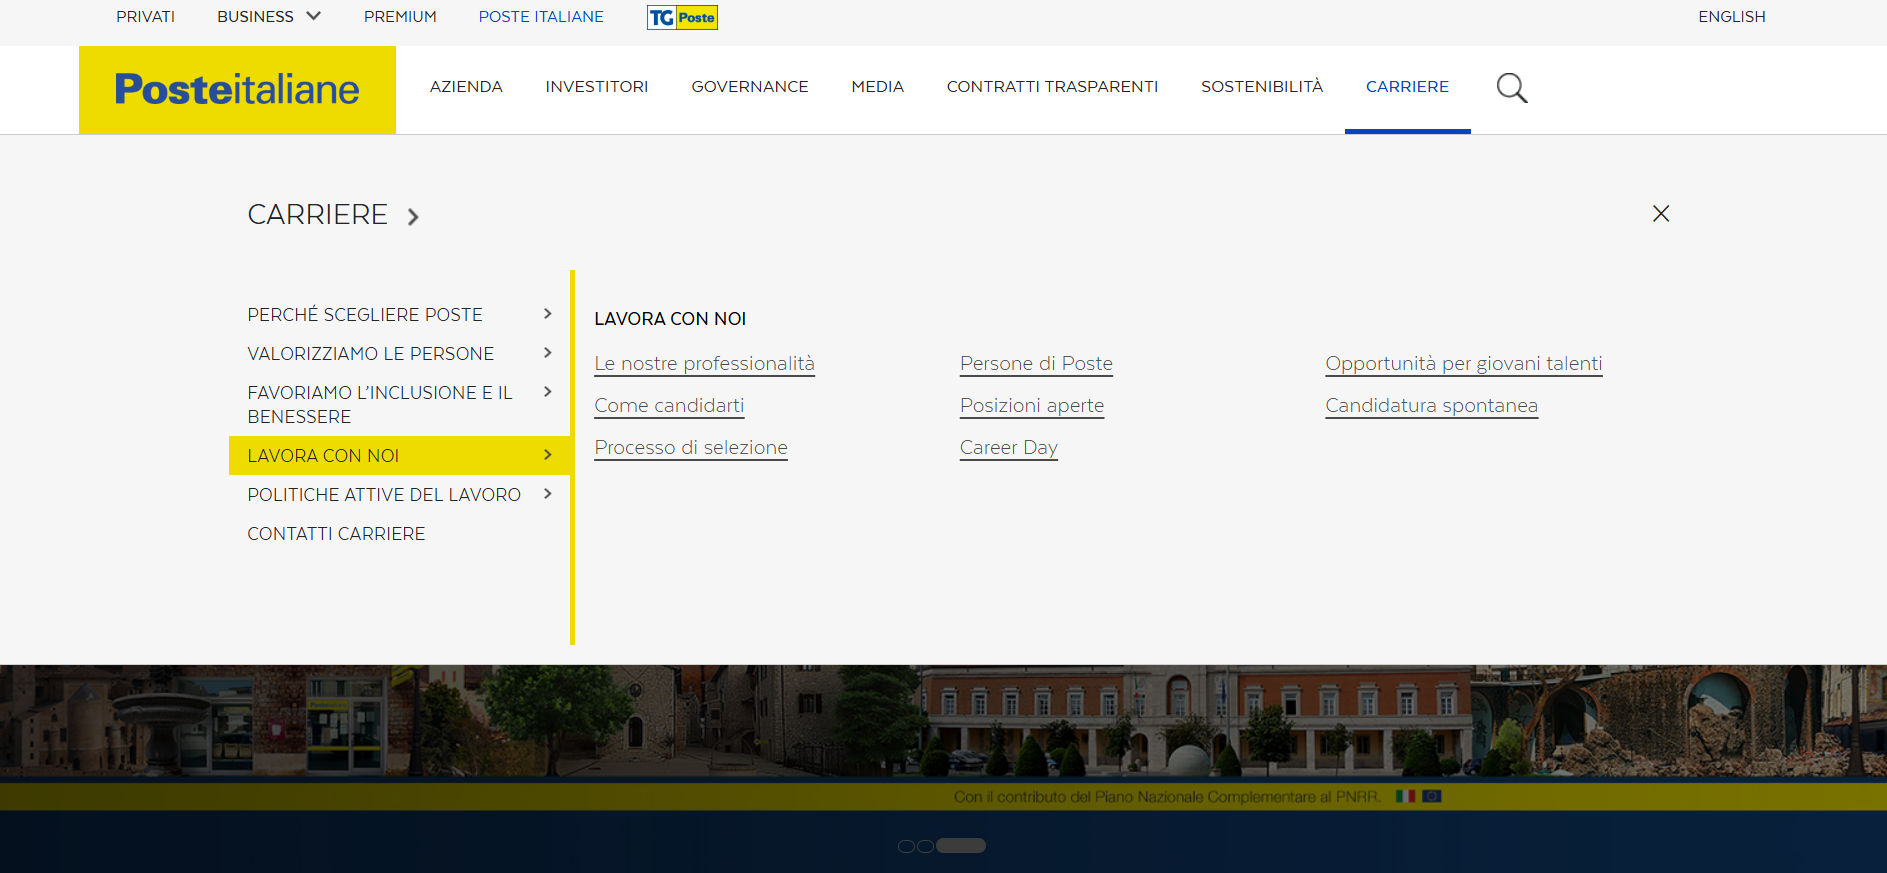1887x873 pixels.
Task: Open the Posizioni aperte link
Action: 1031,405
